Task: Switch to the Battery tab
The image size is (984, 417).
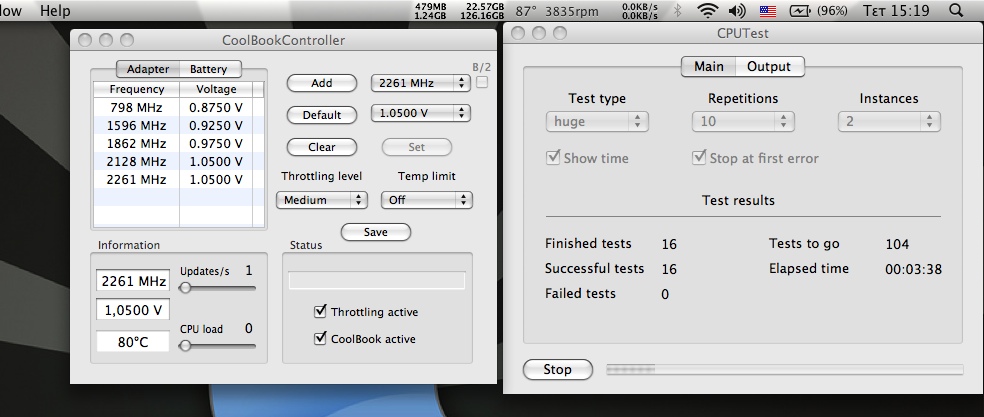Action: (x=209, y=69)
